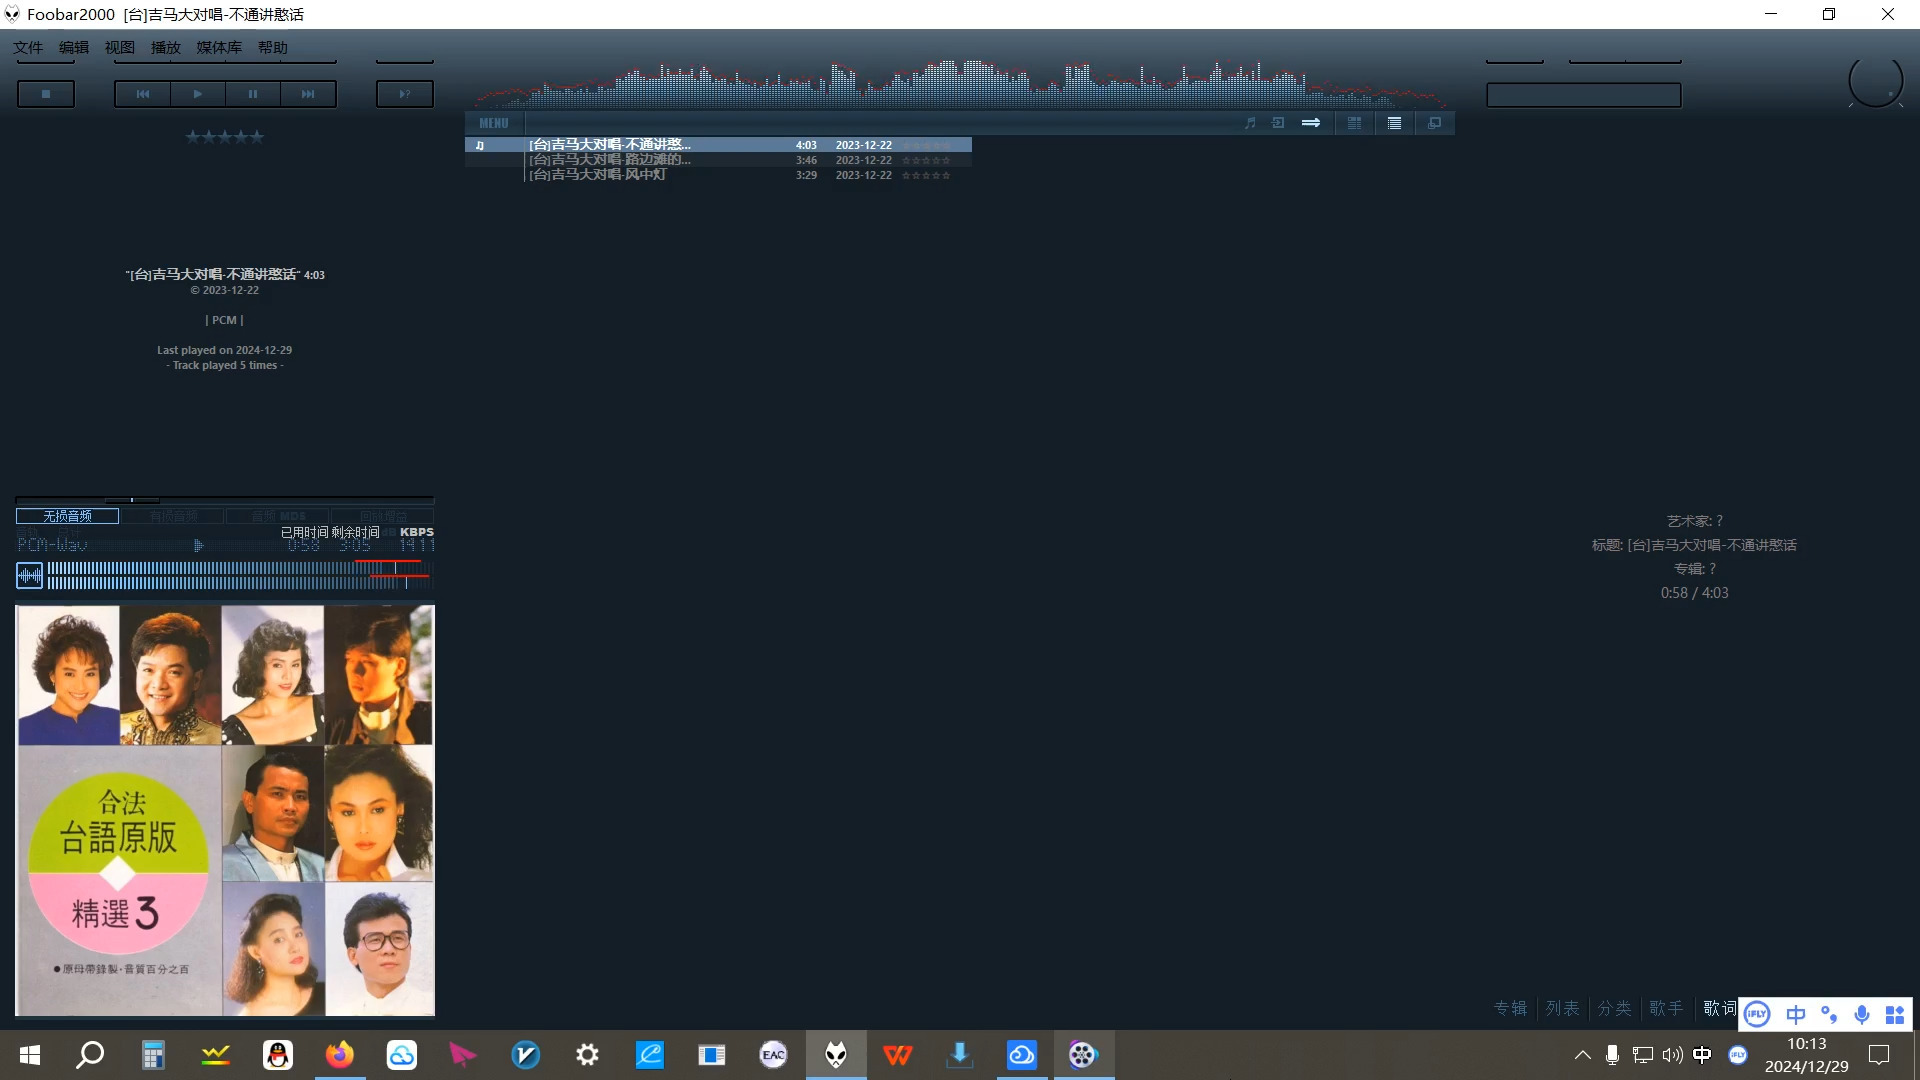Click the VU level meter bars
Screen dimensions: 1920x1080
(239, 575)
